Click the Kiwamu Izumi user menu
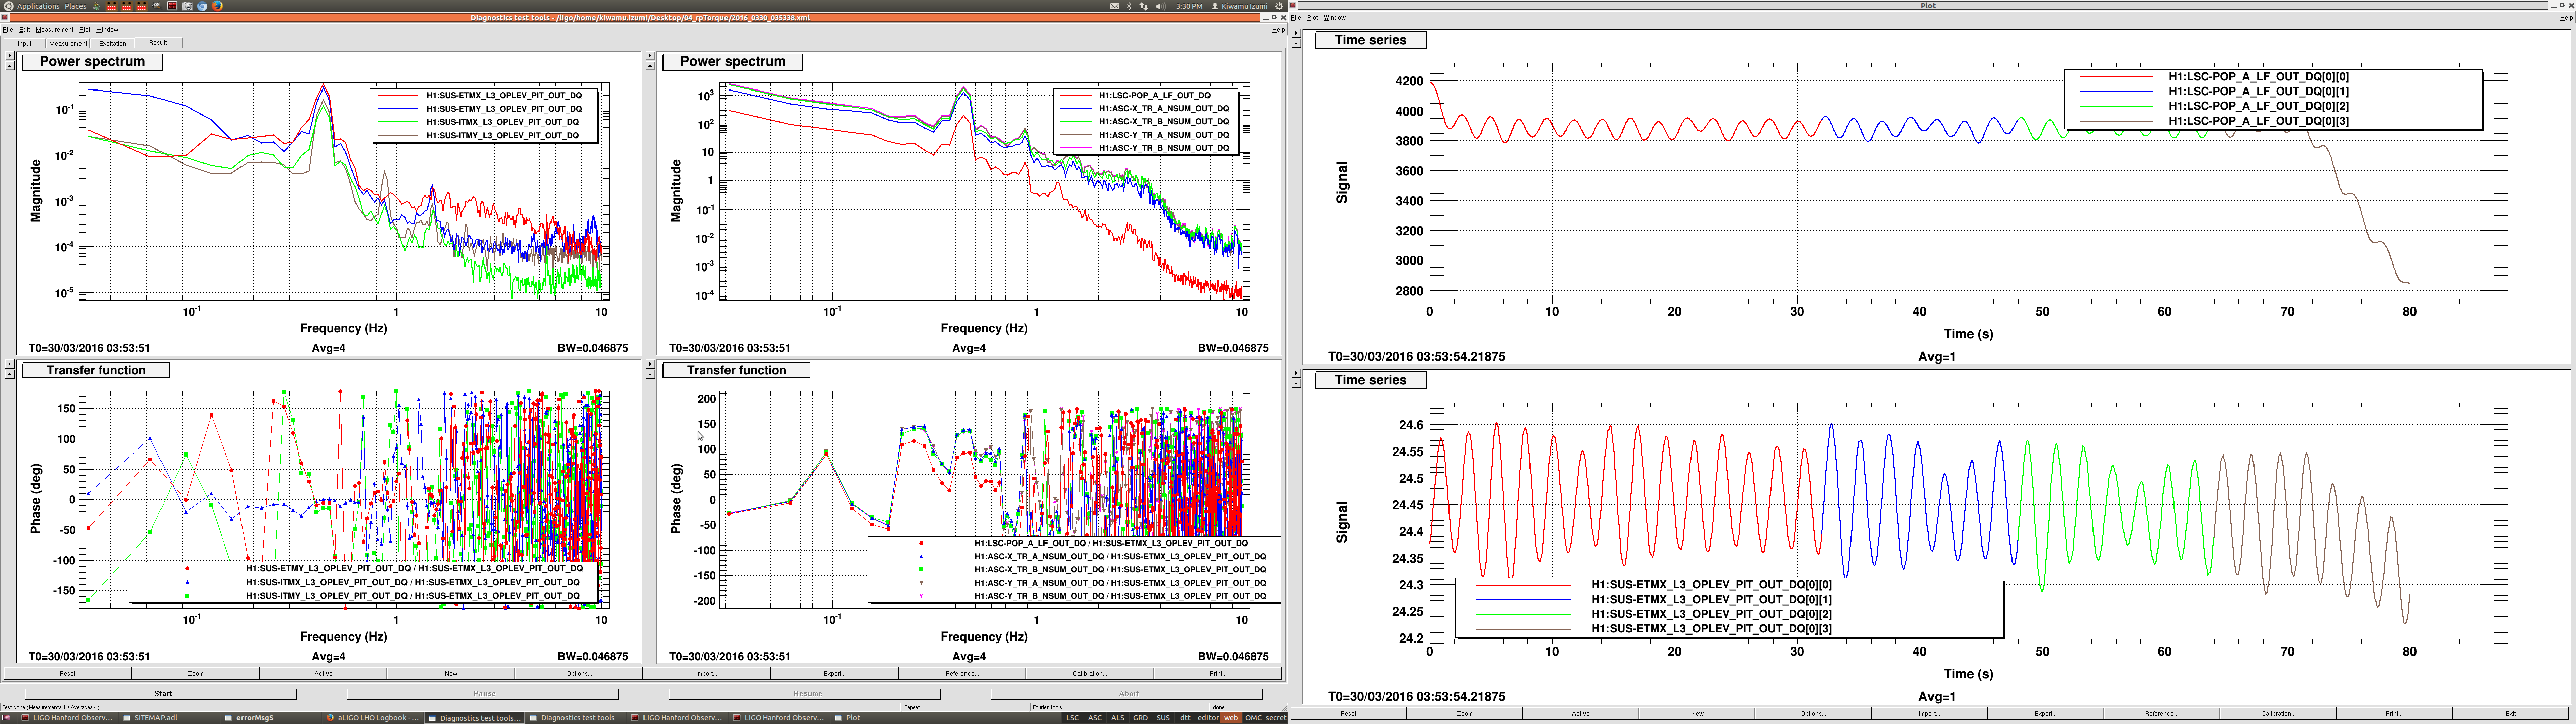Screen dimensions: 2576x724 pos(1240,6)
